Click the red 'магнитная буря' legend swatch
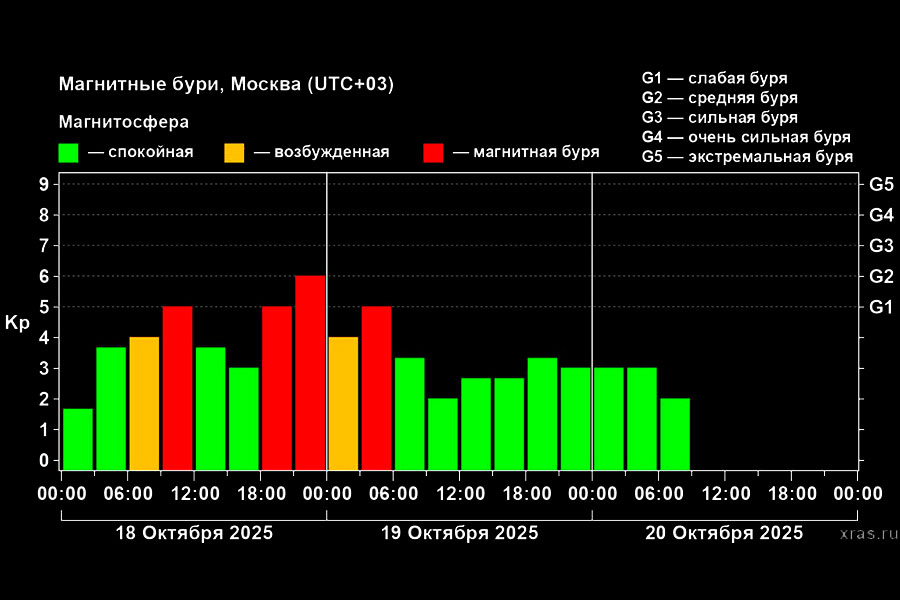Viewport: 900px width, 600px height. click(x=433, y=153)
